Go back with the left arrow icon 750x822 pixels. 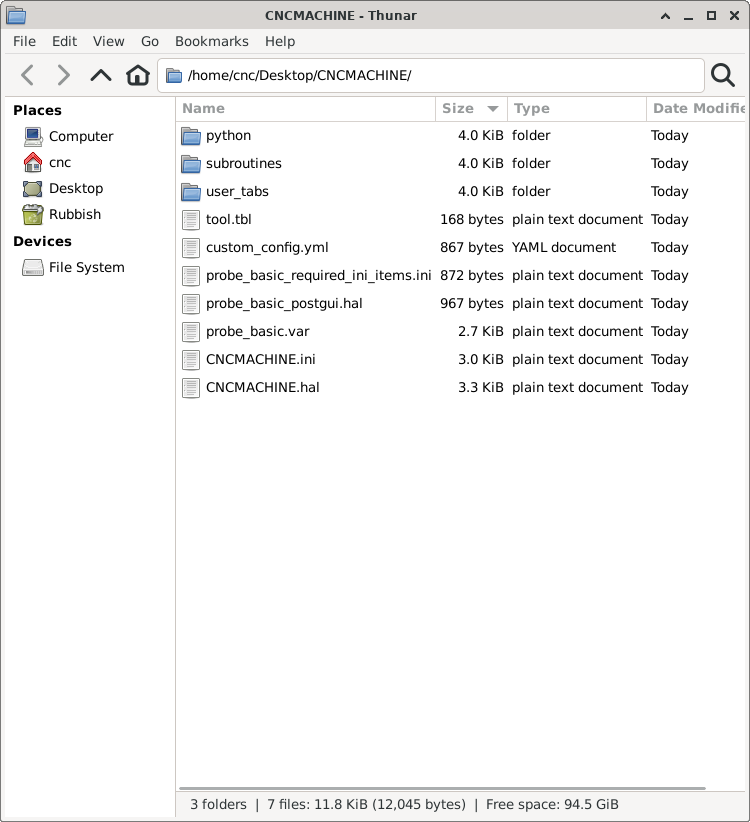click(28, 75)
